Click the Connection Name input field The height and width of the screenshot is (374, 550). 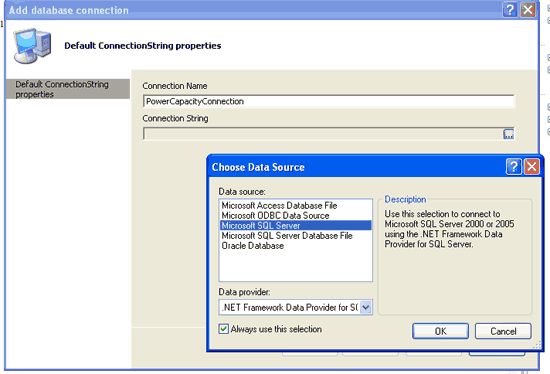click(x=329, y=101)
